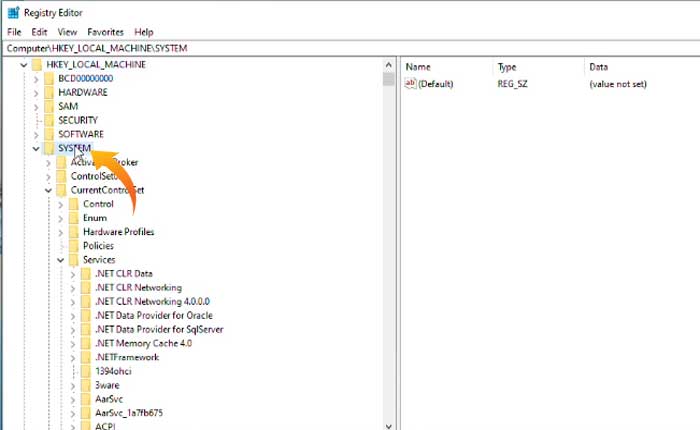Viewport: 700px width, 430px height.
Task: Click the Services folder icon
Action: click(74, 260)
